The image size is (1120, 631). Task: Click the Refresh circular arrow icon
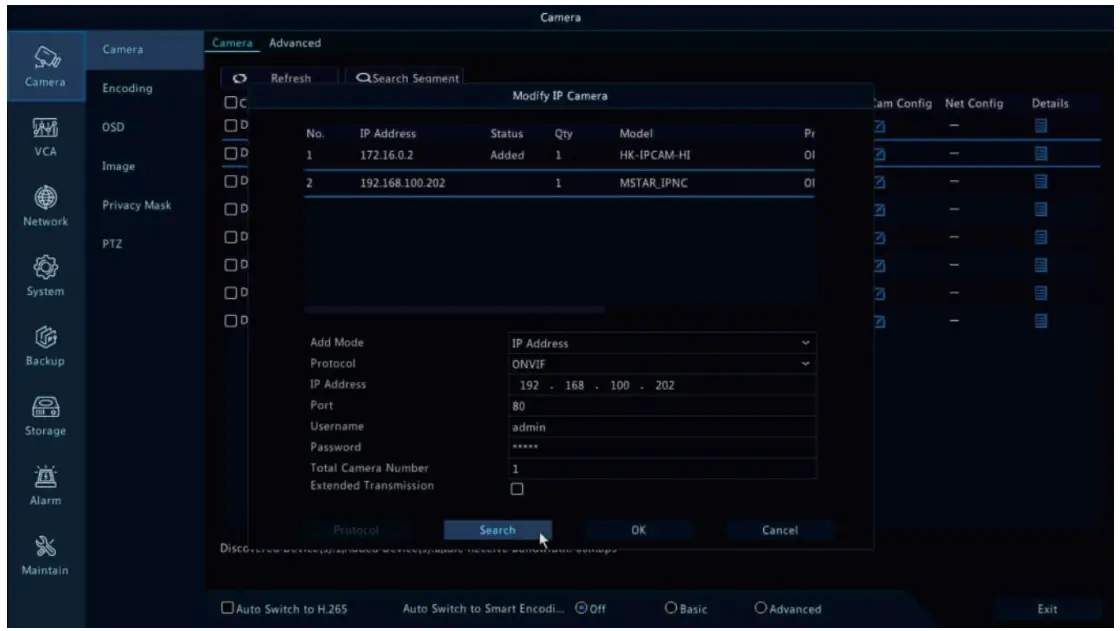click(239, 79)
